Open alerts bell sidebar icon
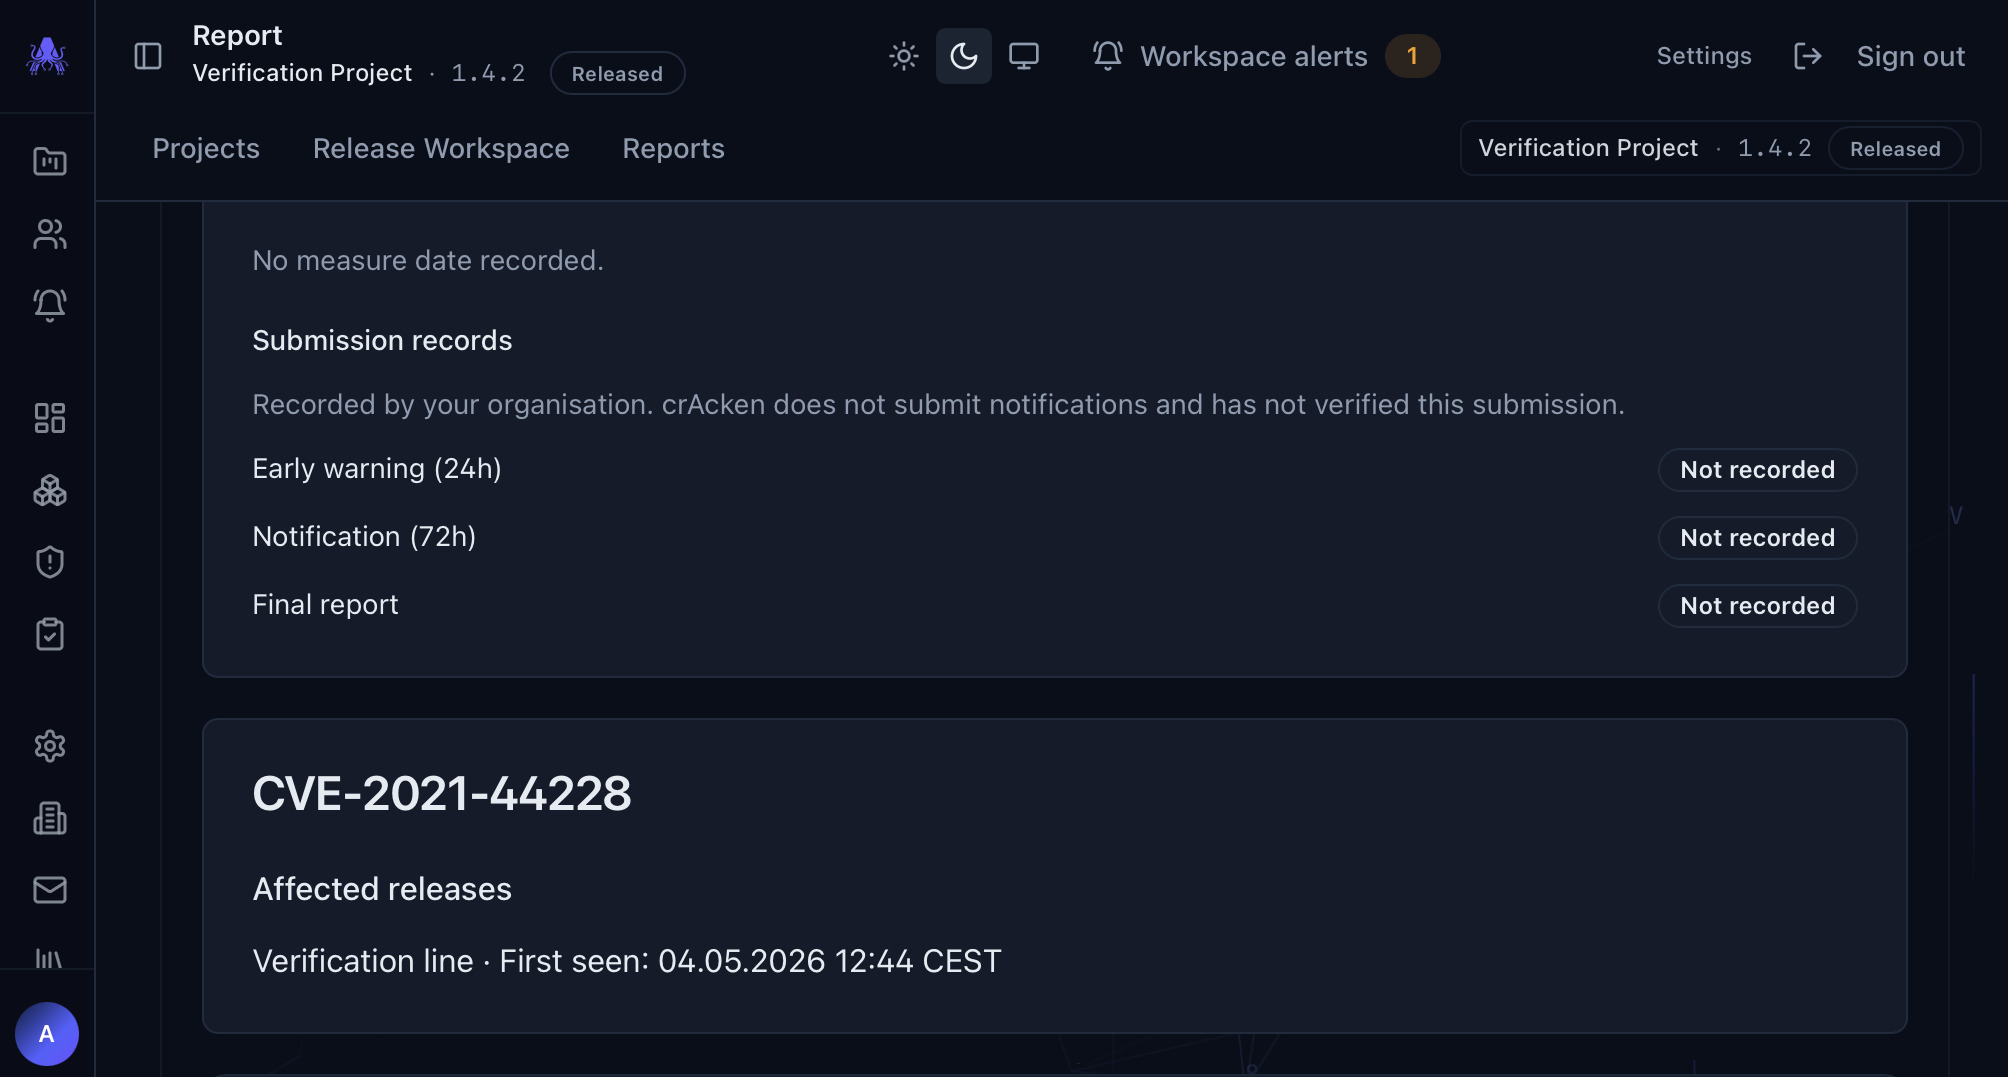The image size is (2008, 1077). point(49,304)
